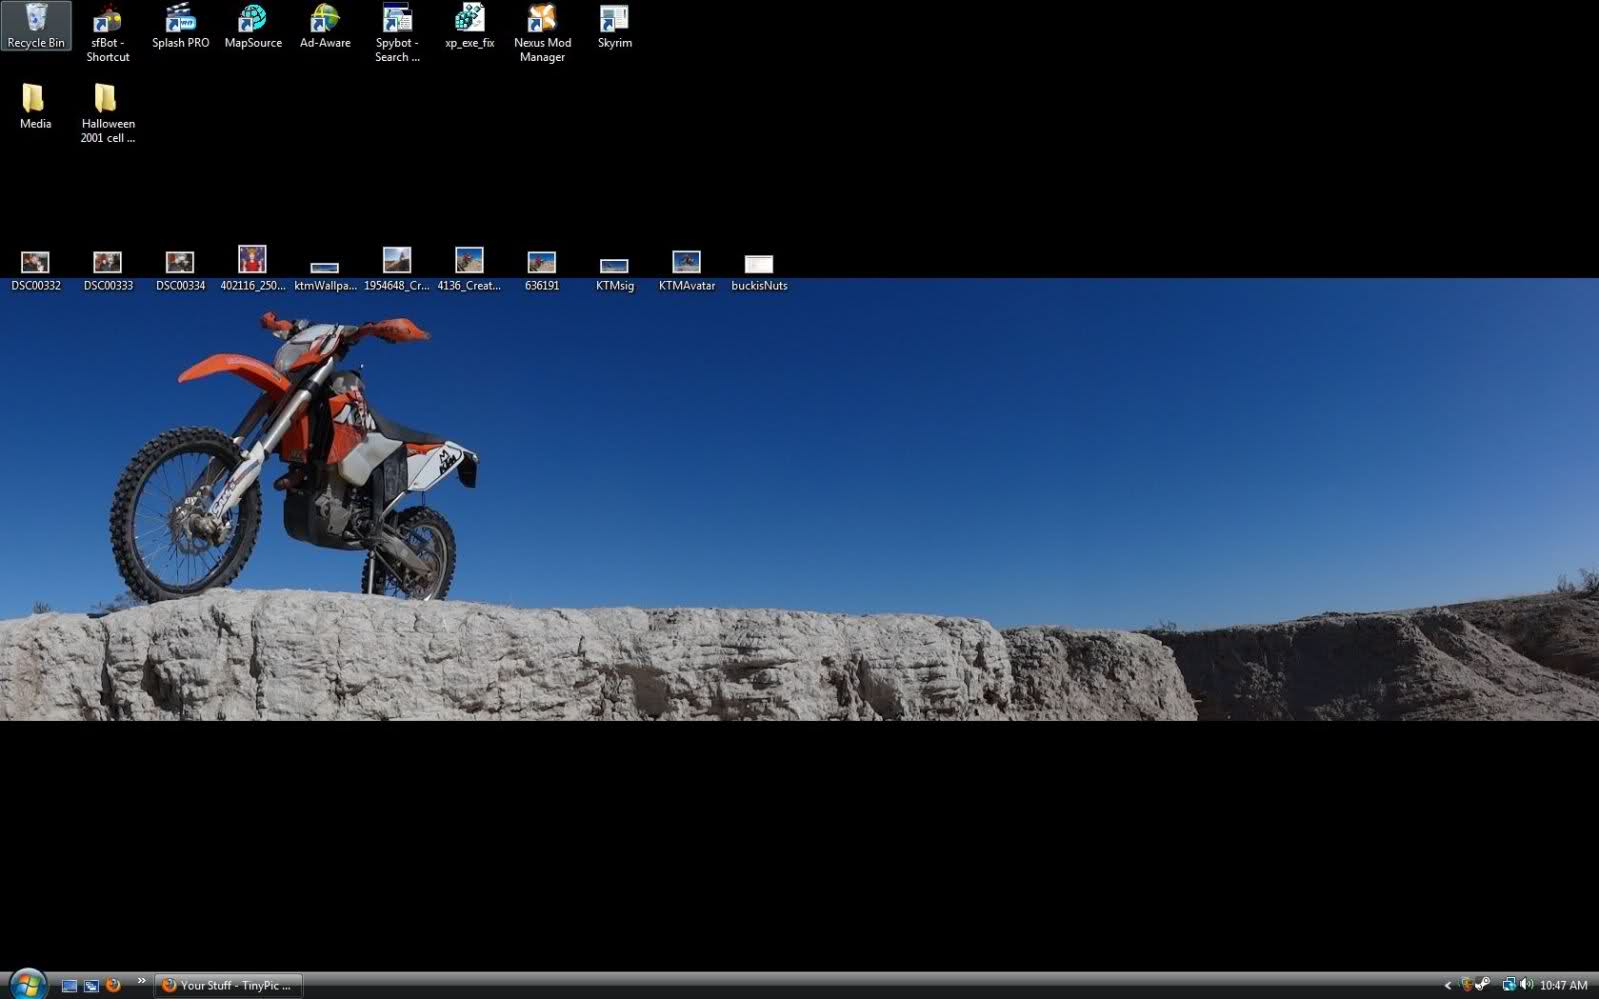Select the MapSource desktop icon
1599x999 pixels.
click(253, 26)
